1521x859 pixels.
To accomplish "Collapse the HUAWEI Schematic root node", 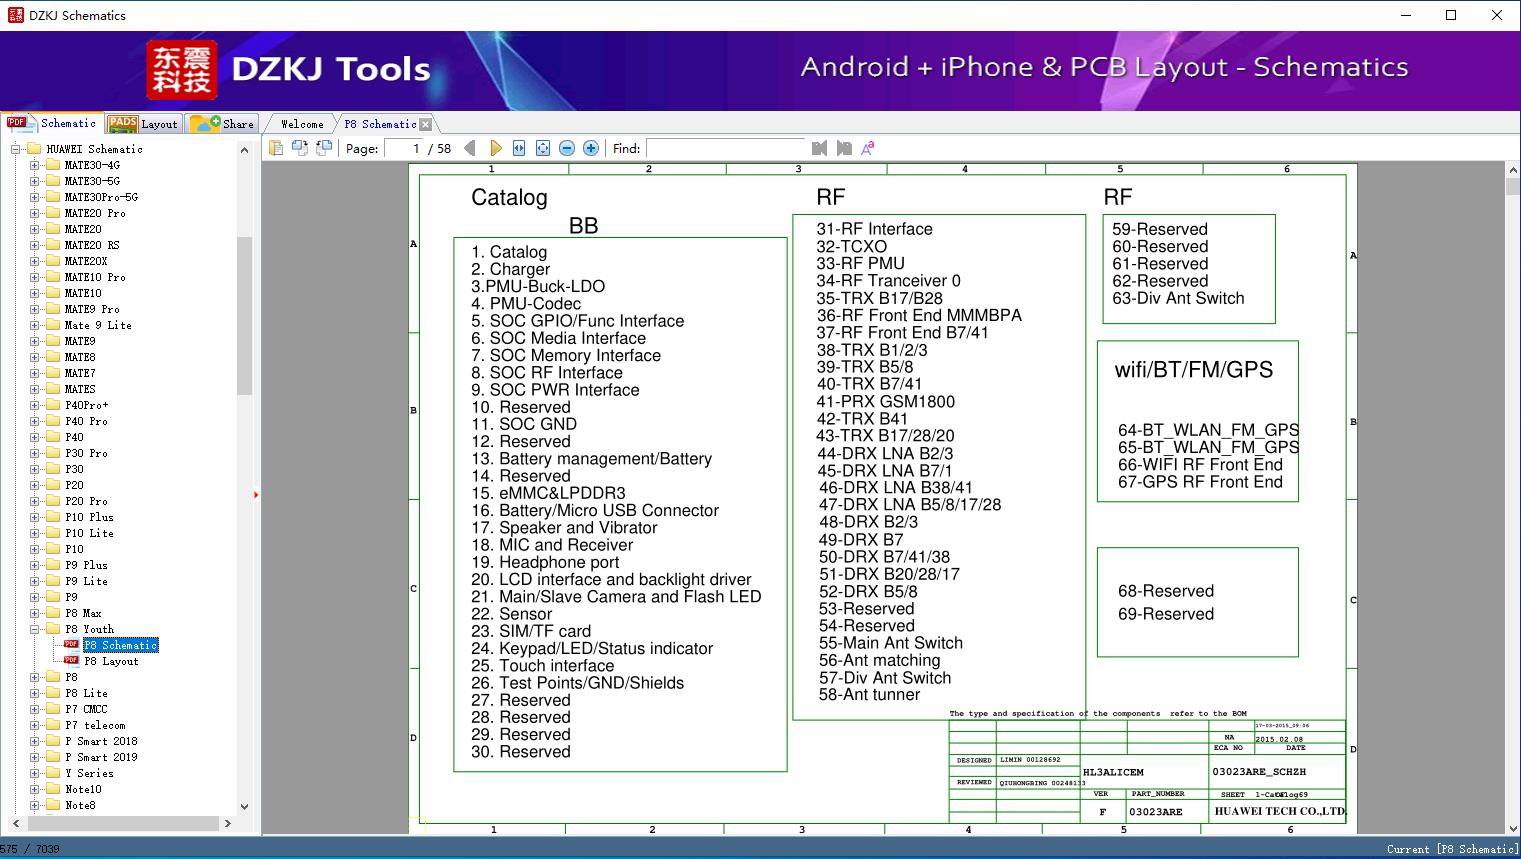I will click(15, 149).
